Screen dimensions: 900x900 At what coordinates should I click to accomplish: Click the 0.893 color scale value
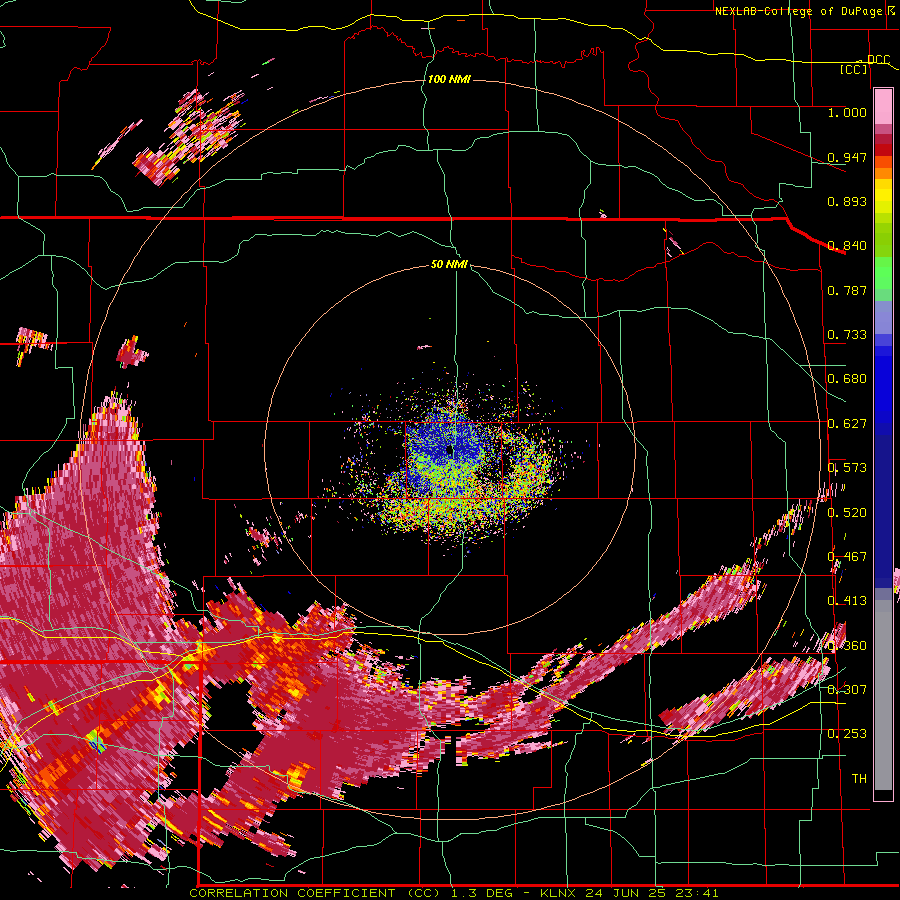pos(847,201)
